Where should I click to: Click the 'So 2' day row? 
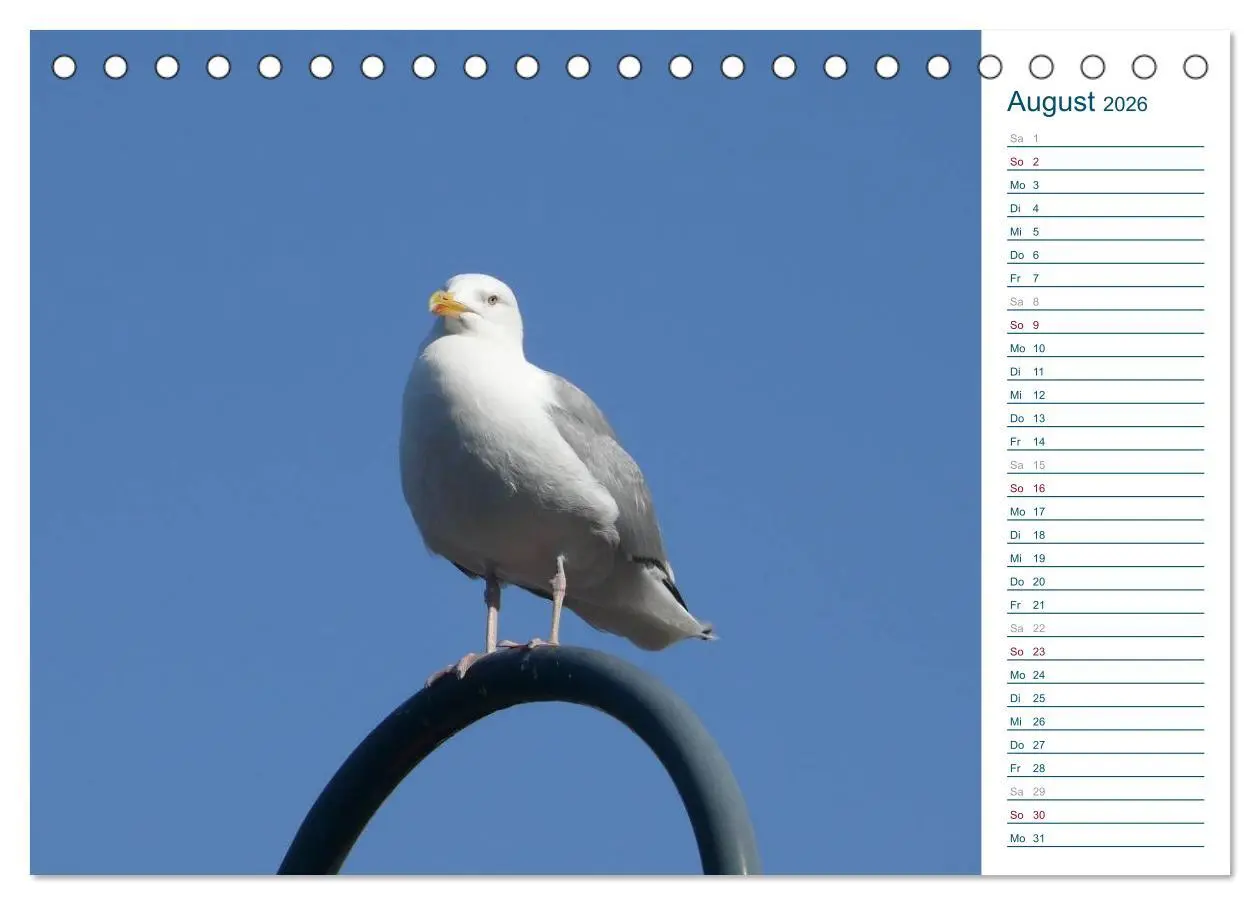click(x=1105, y=161)
